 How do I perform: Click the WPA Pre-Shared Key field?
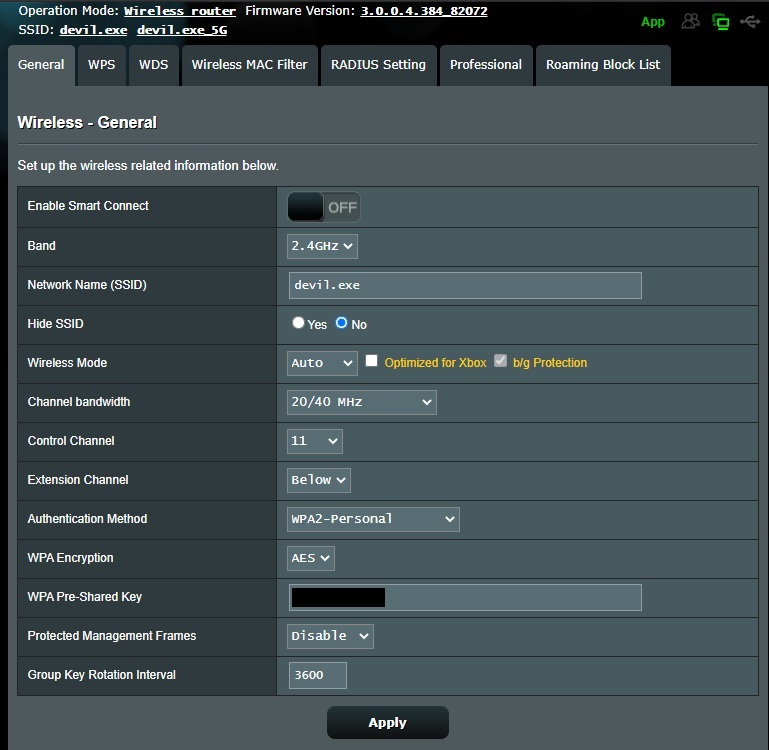tap(465, 597)
